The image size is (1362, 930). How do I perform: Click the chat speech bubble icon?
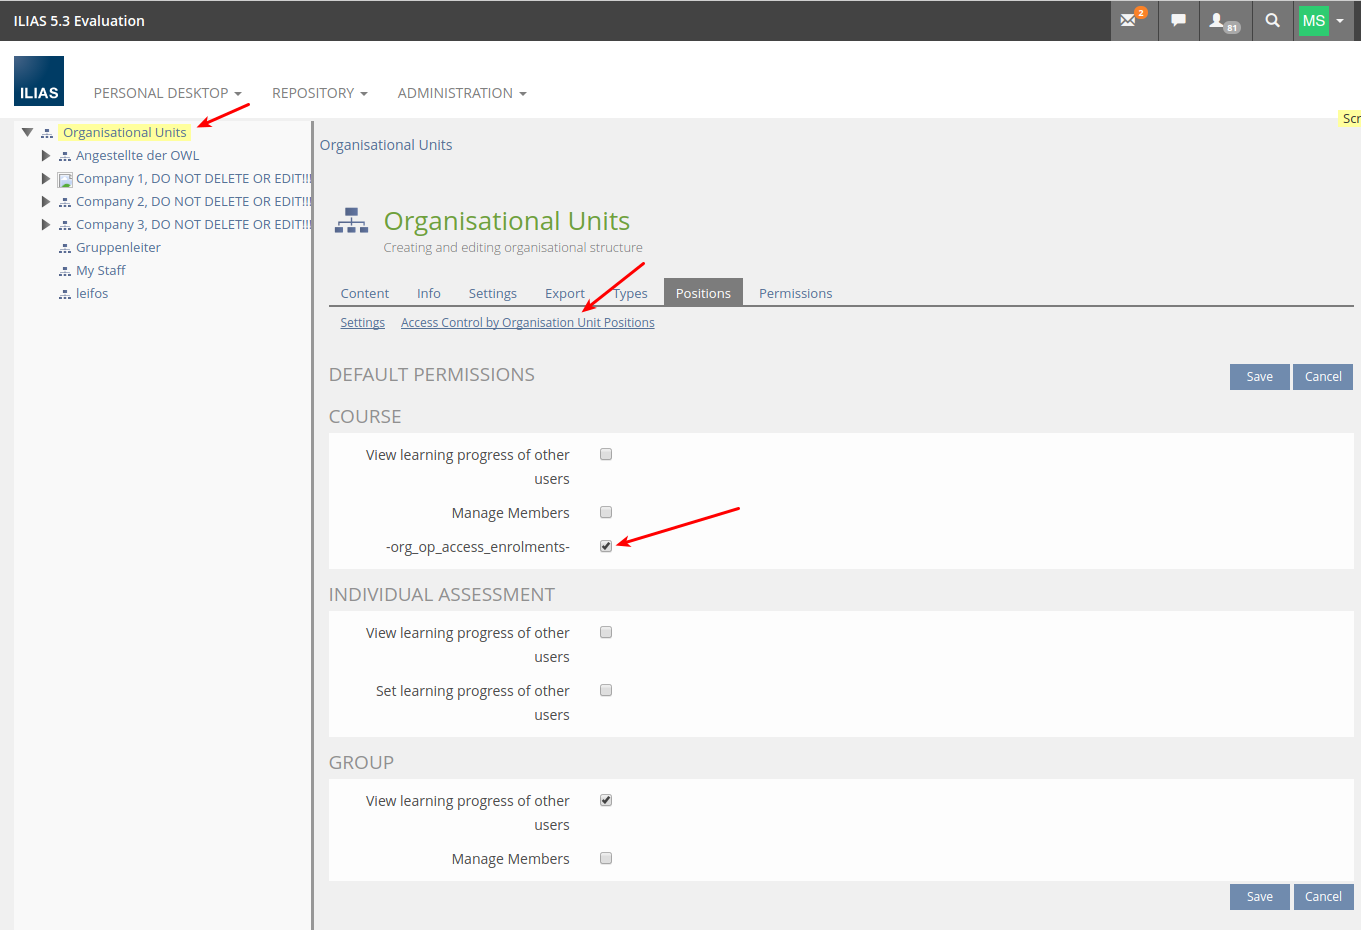1178,20
